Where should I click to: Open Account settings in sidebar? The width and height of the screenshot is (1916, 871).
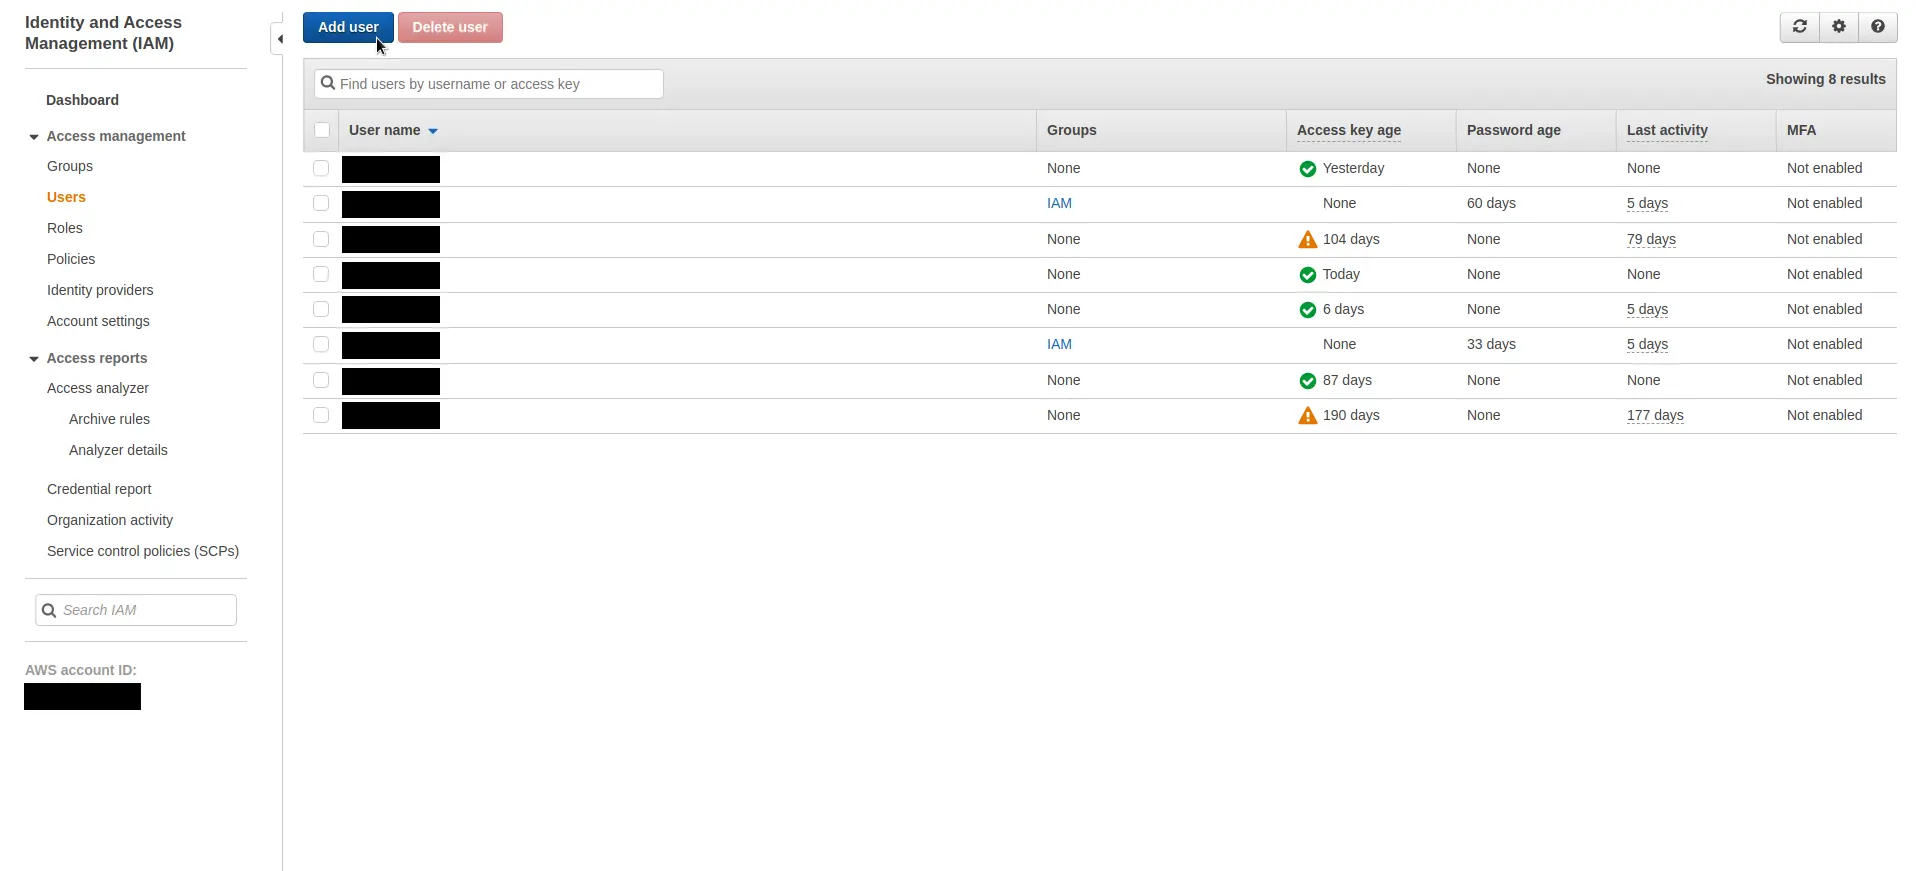coord(98,321)
